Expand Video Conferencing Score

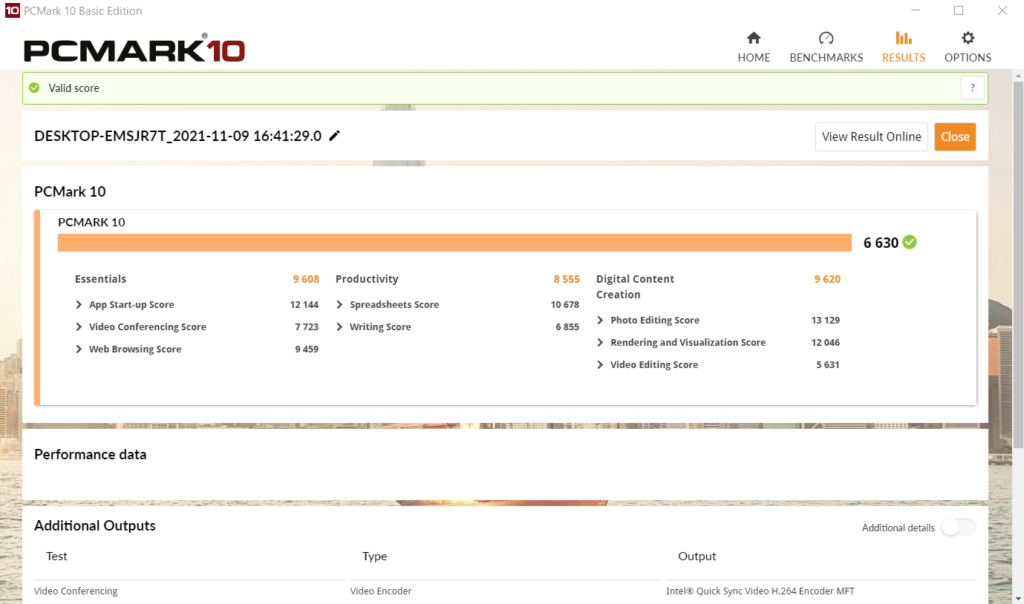(78, 326)
